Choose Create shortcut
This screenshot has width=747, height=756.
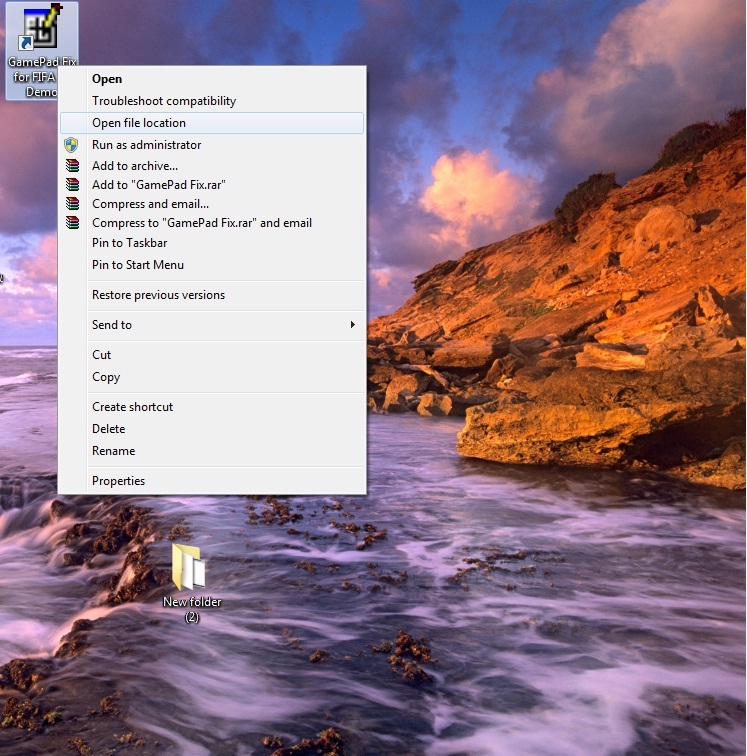point(212,407)
